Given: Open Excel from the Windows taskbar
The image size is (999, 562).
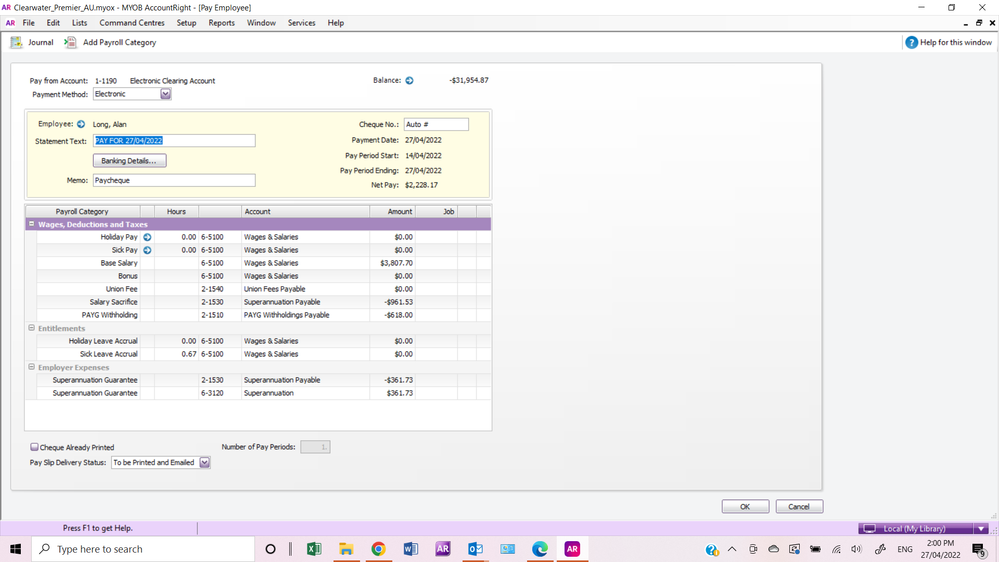Looking at the screenshot, I should pyautogui.click(x=313, y=549).
